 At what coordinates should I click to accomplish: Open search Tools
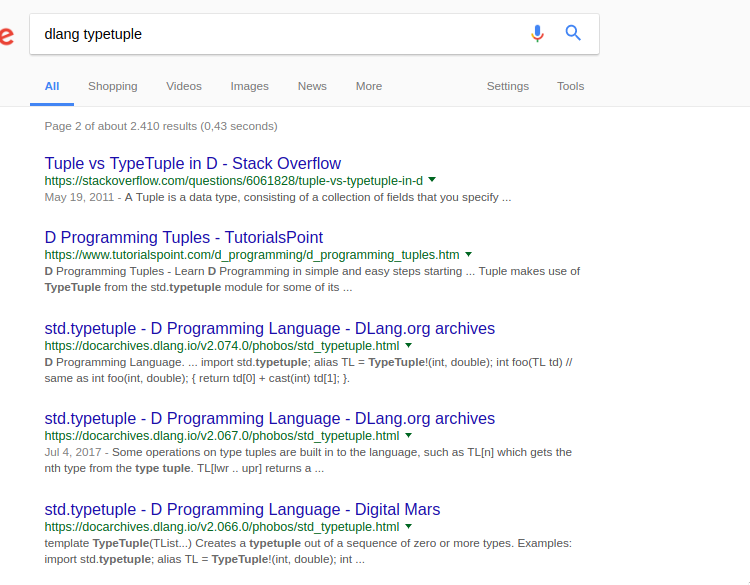(570, 87)
